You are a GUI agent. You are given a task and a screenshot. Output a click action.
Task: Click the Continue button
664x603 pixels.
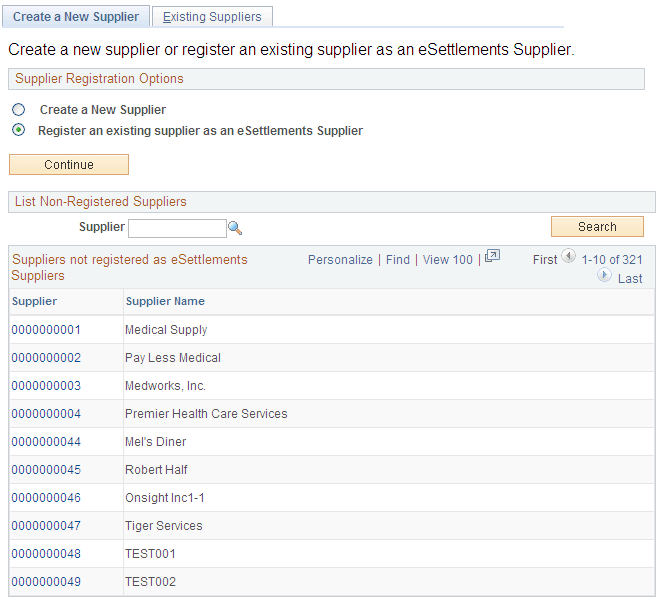(x=69, y=164)
